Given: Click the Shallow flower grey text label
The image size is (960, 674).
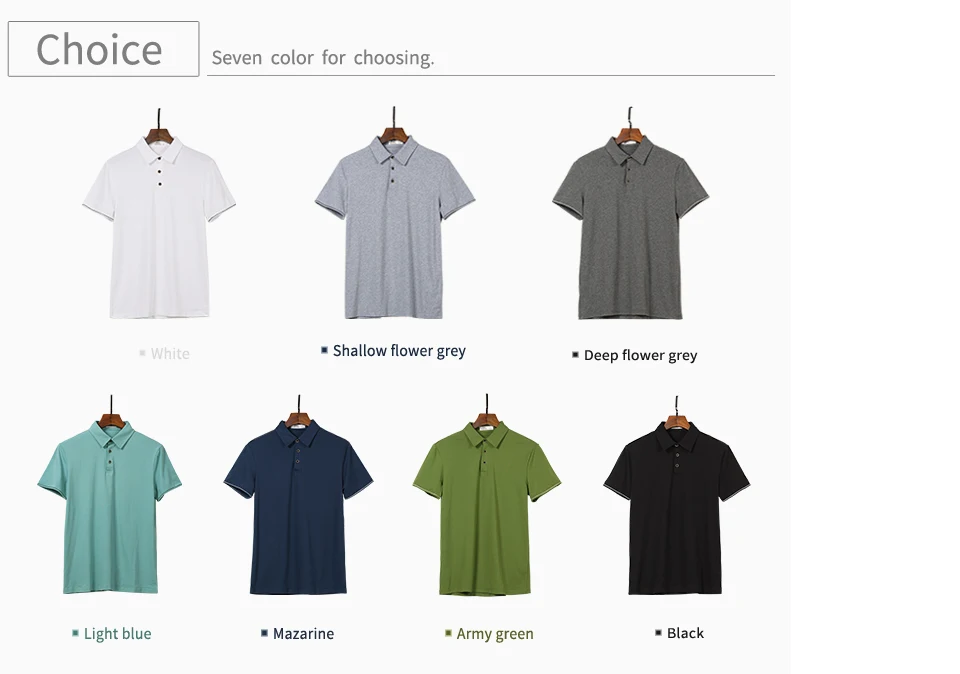Looking at the screenshot, I should coord(399,351).
